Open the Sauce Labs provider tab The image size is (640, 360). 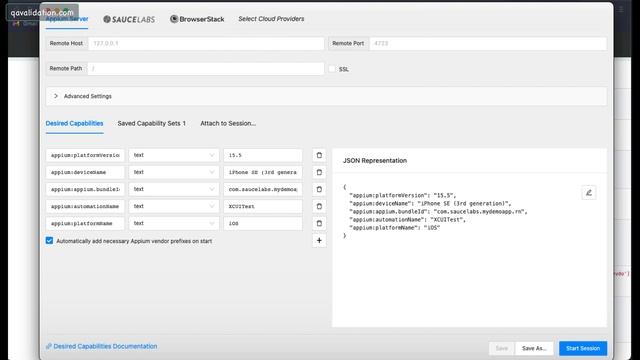[x=129, y=19]
